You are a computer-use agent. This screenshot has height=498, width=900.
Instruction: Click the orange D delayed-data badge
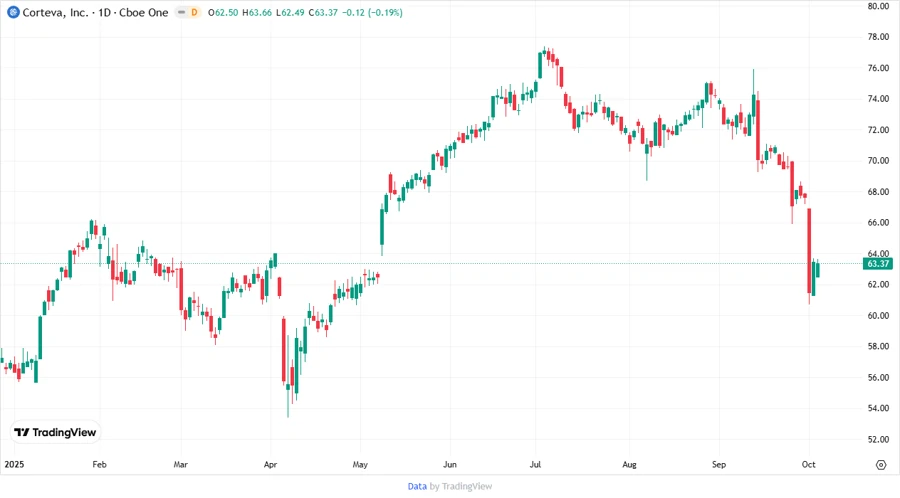194,12
